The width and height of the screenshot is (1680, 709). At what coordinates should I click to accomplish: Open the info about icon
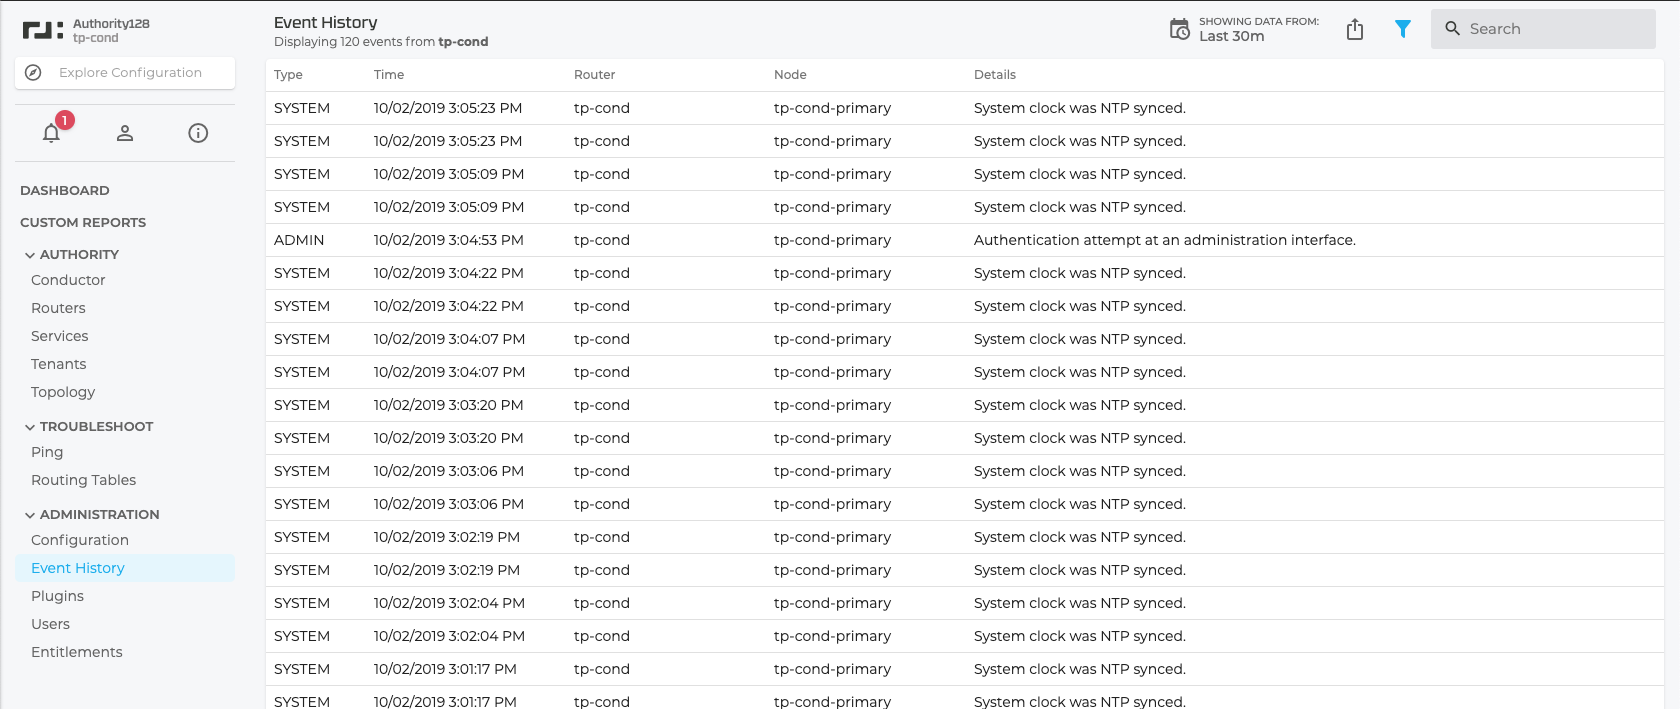pos(198,133)
